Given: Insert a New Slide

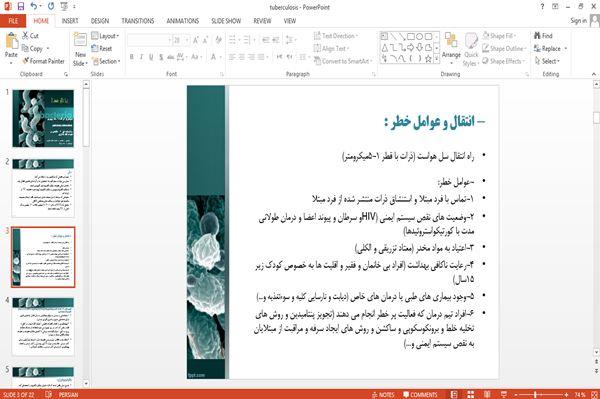Looking at the screenshot, I should tap(80, 50).
